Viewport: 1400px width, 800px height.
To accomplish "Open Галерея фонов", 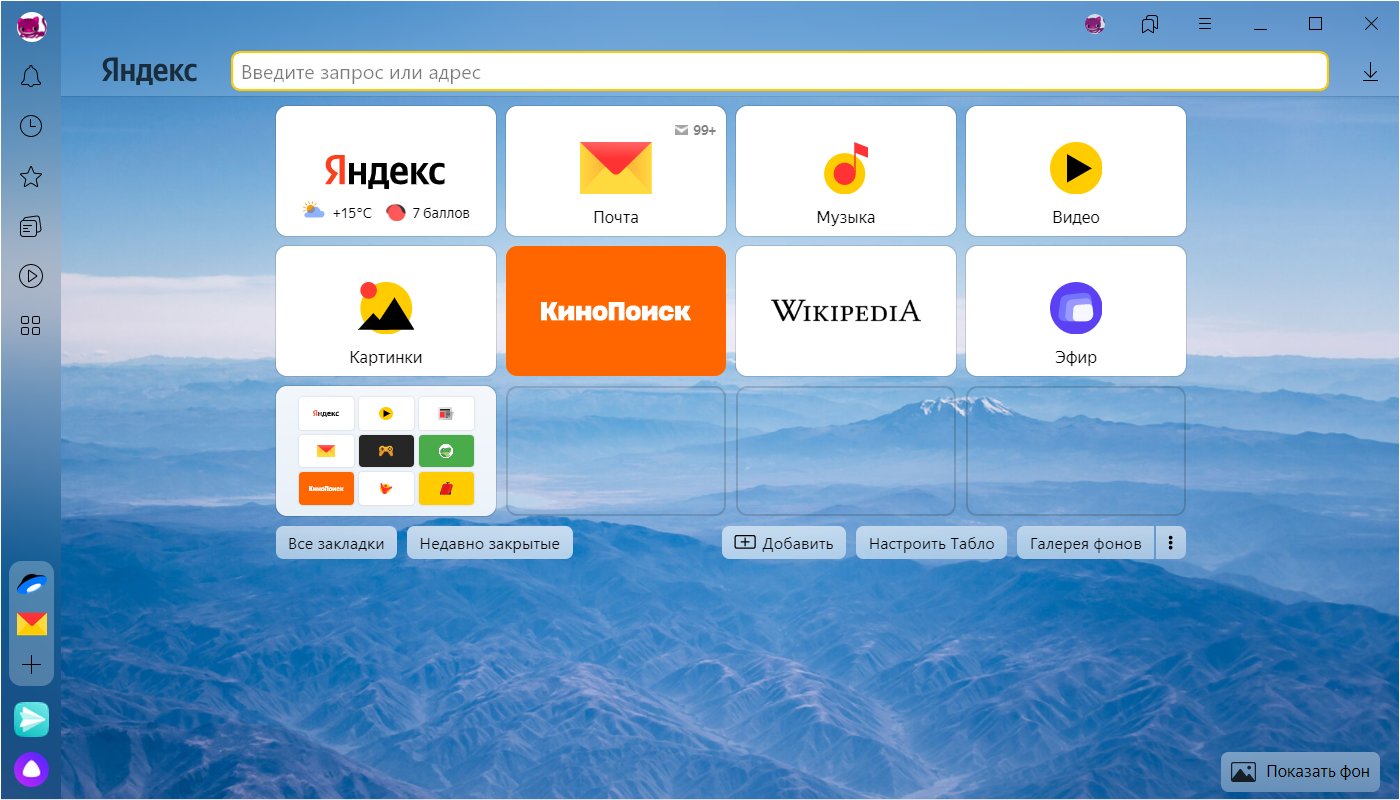I will (x=1086, y=543).
